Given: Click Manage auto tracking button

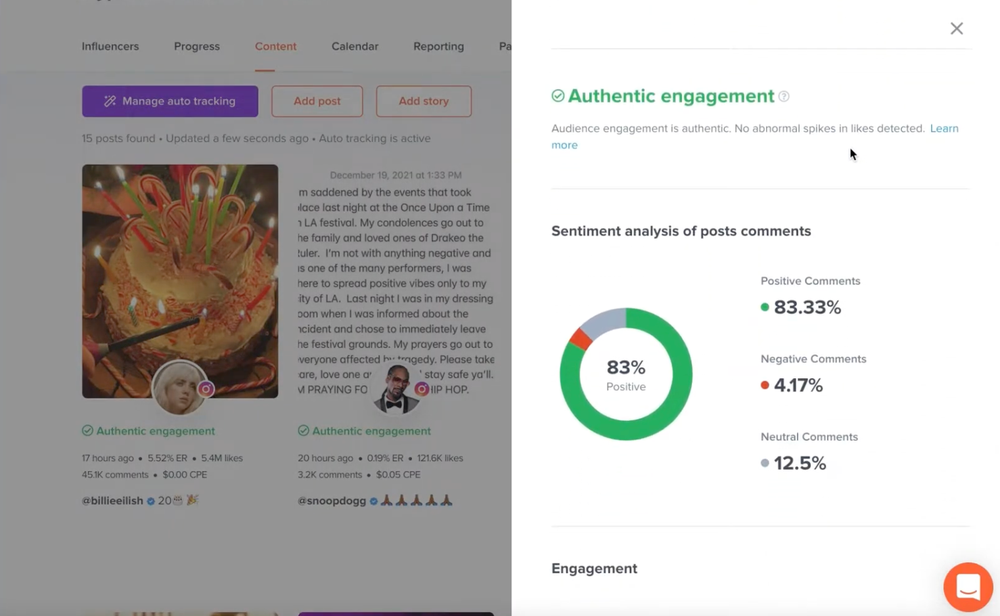Looking at the screenshot, I should coord(170,101).
